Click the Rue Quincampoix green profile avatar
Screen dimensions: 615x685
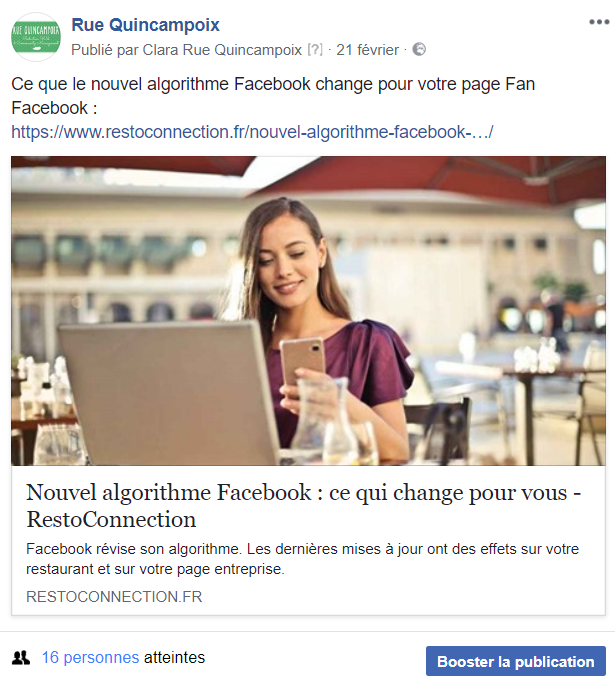point(36,37)
